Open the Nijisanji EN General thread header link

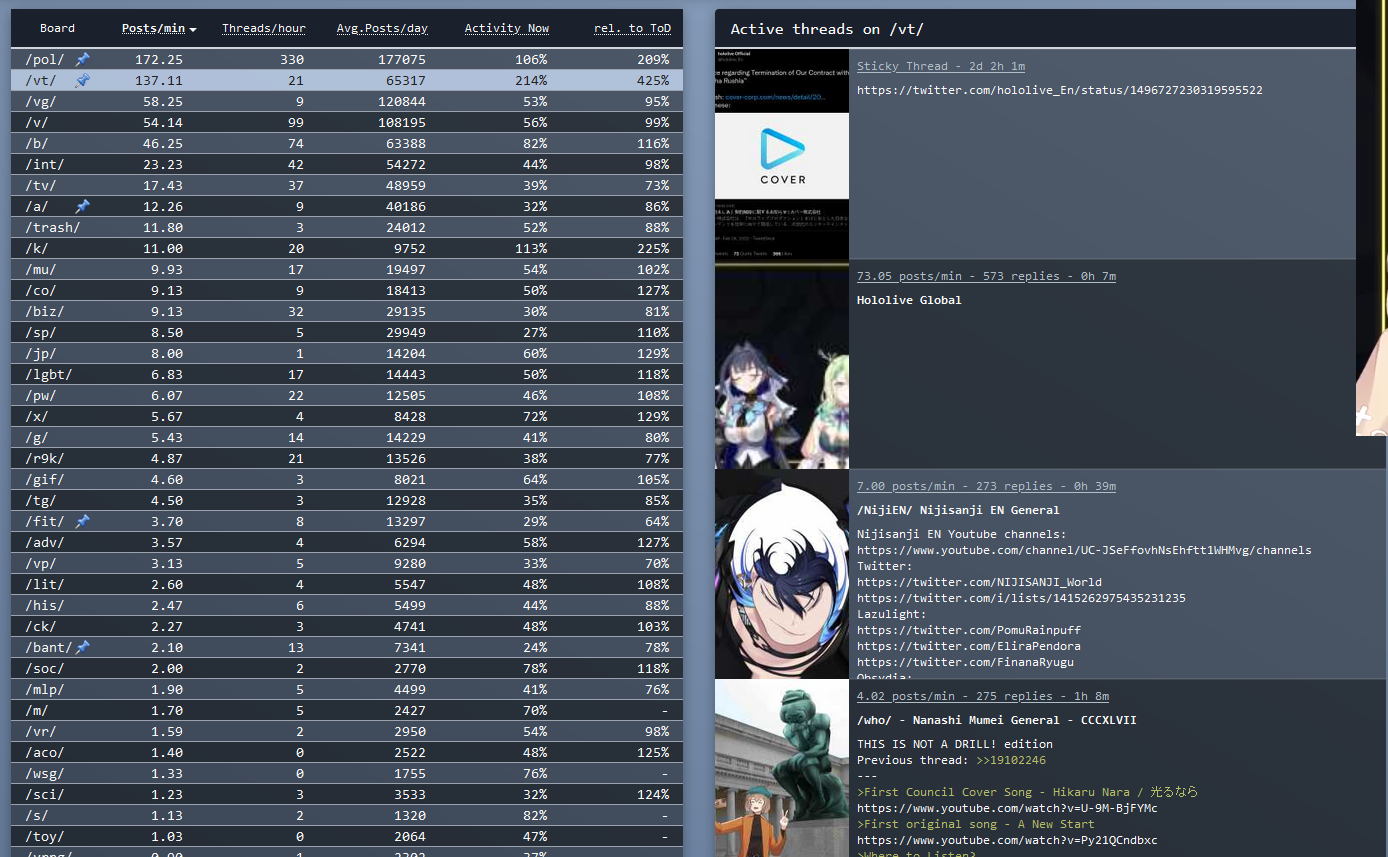click(986, 486)
